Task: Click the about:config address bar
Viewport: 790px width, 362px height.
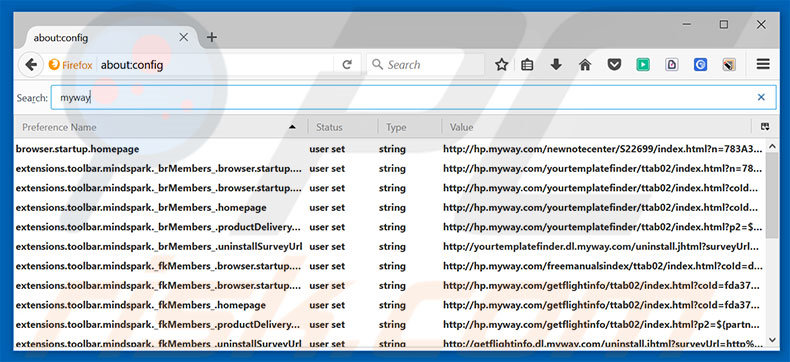Action: pyautogui.click(x=216, y=65)
